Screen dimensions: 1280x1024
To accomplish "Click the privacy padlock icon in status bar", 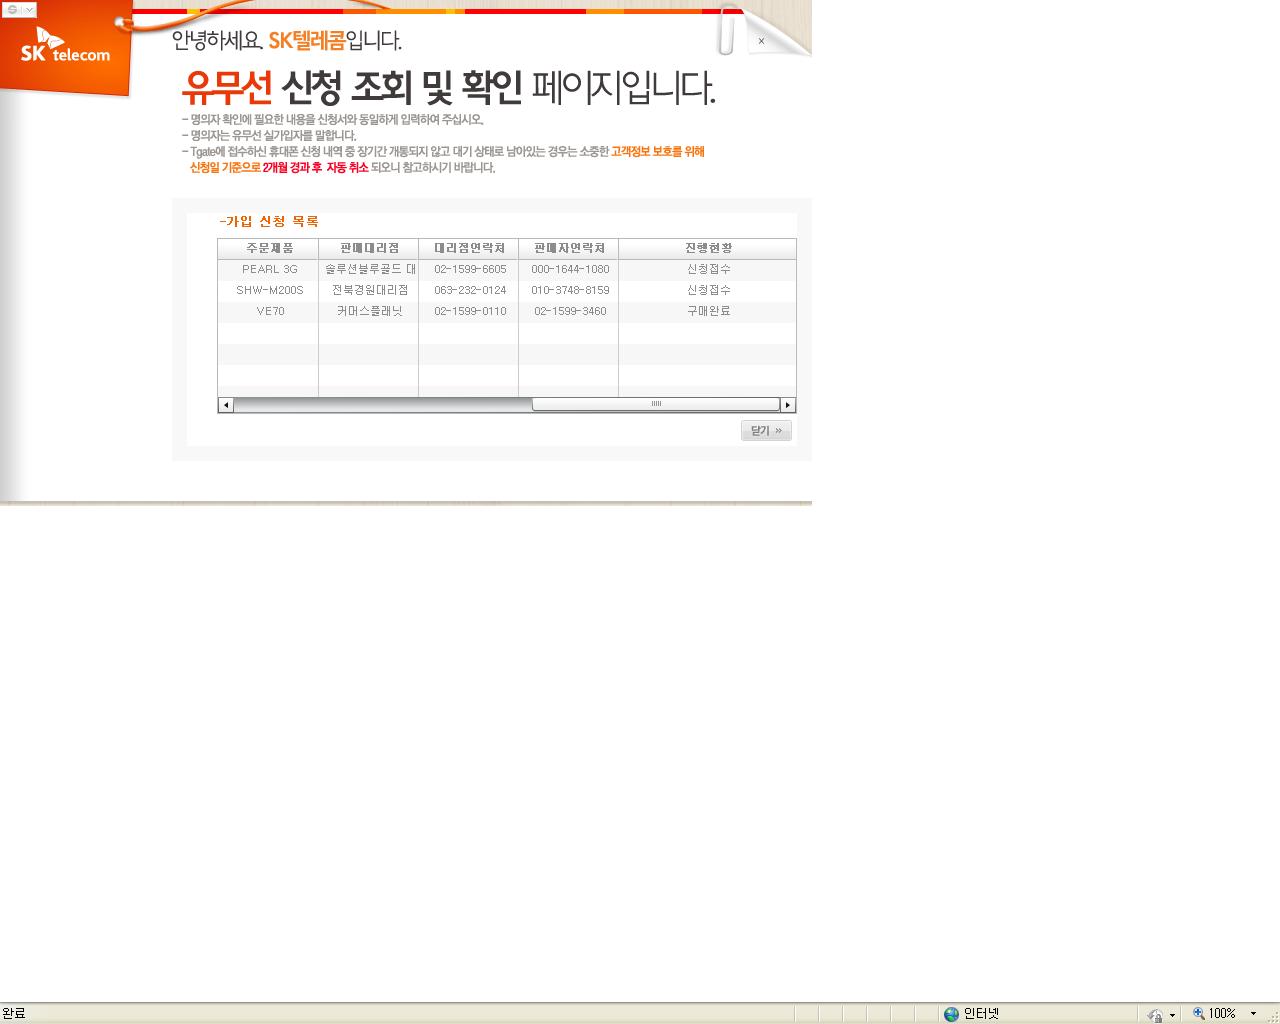I will point(1155,1014).
